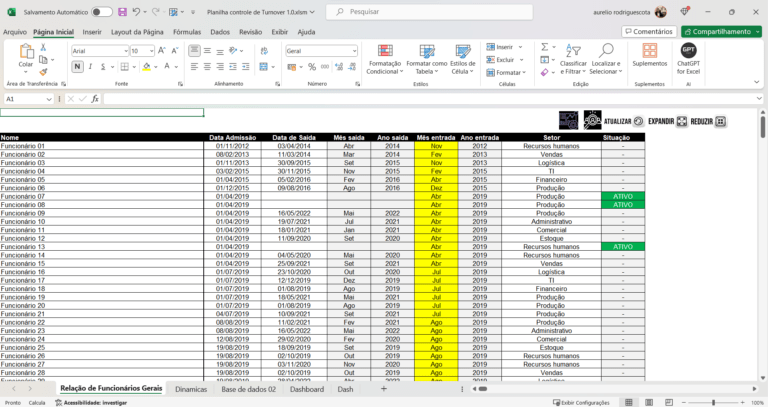Click the accounting number format icon

tap(292, 67)
